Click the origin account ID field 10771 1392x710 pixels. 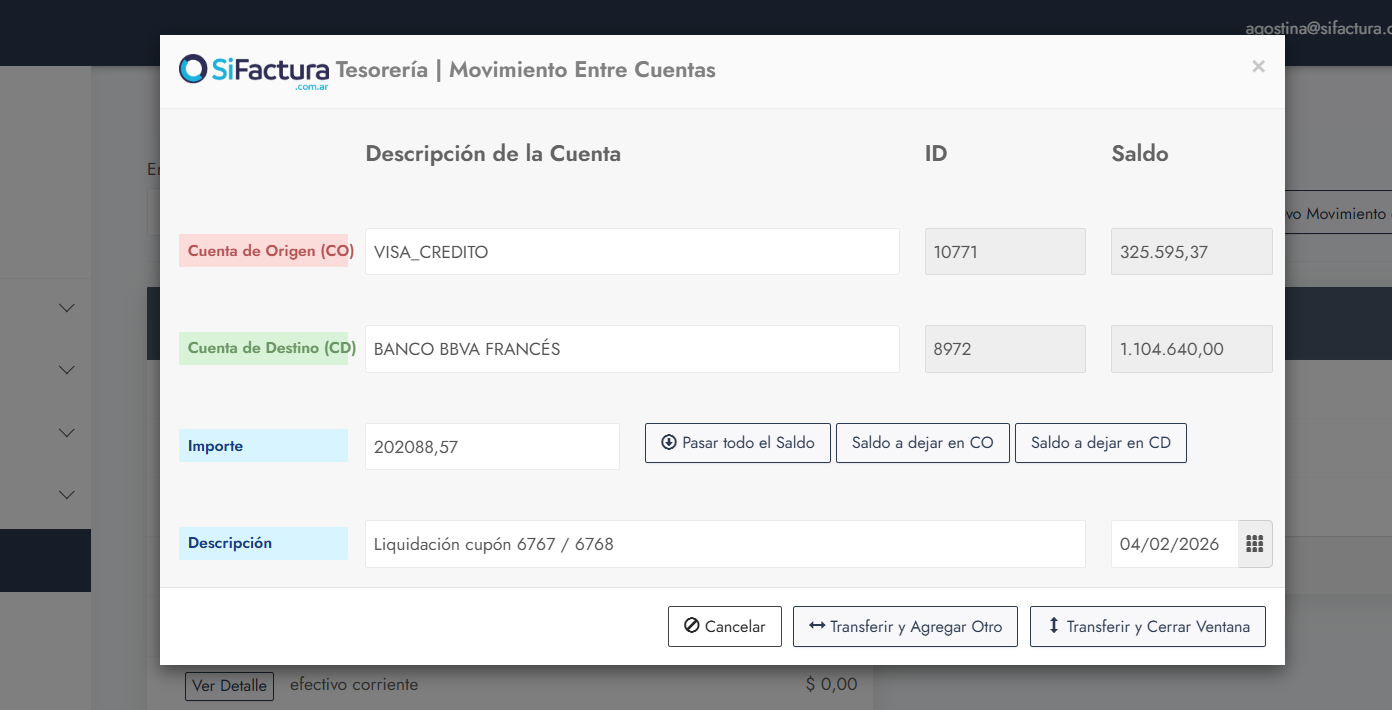(1004, 252)
